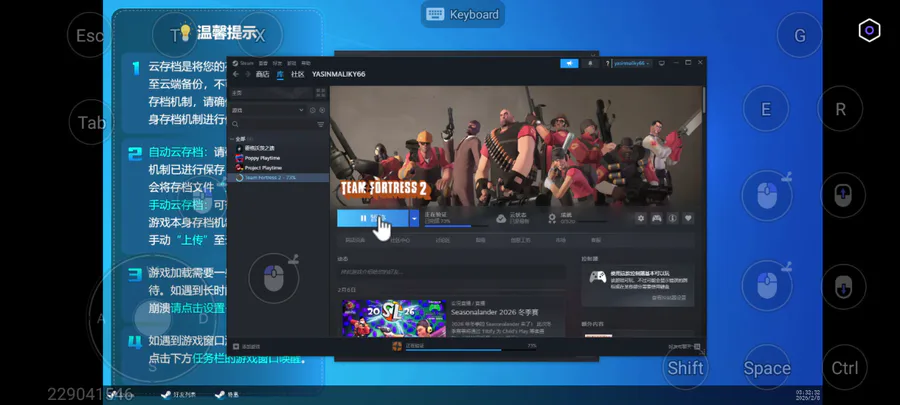Open the Keyboard overlay button
Image resolution: width=900 pixels, height=405 pixels.
point(463,14)
